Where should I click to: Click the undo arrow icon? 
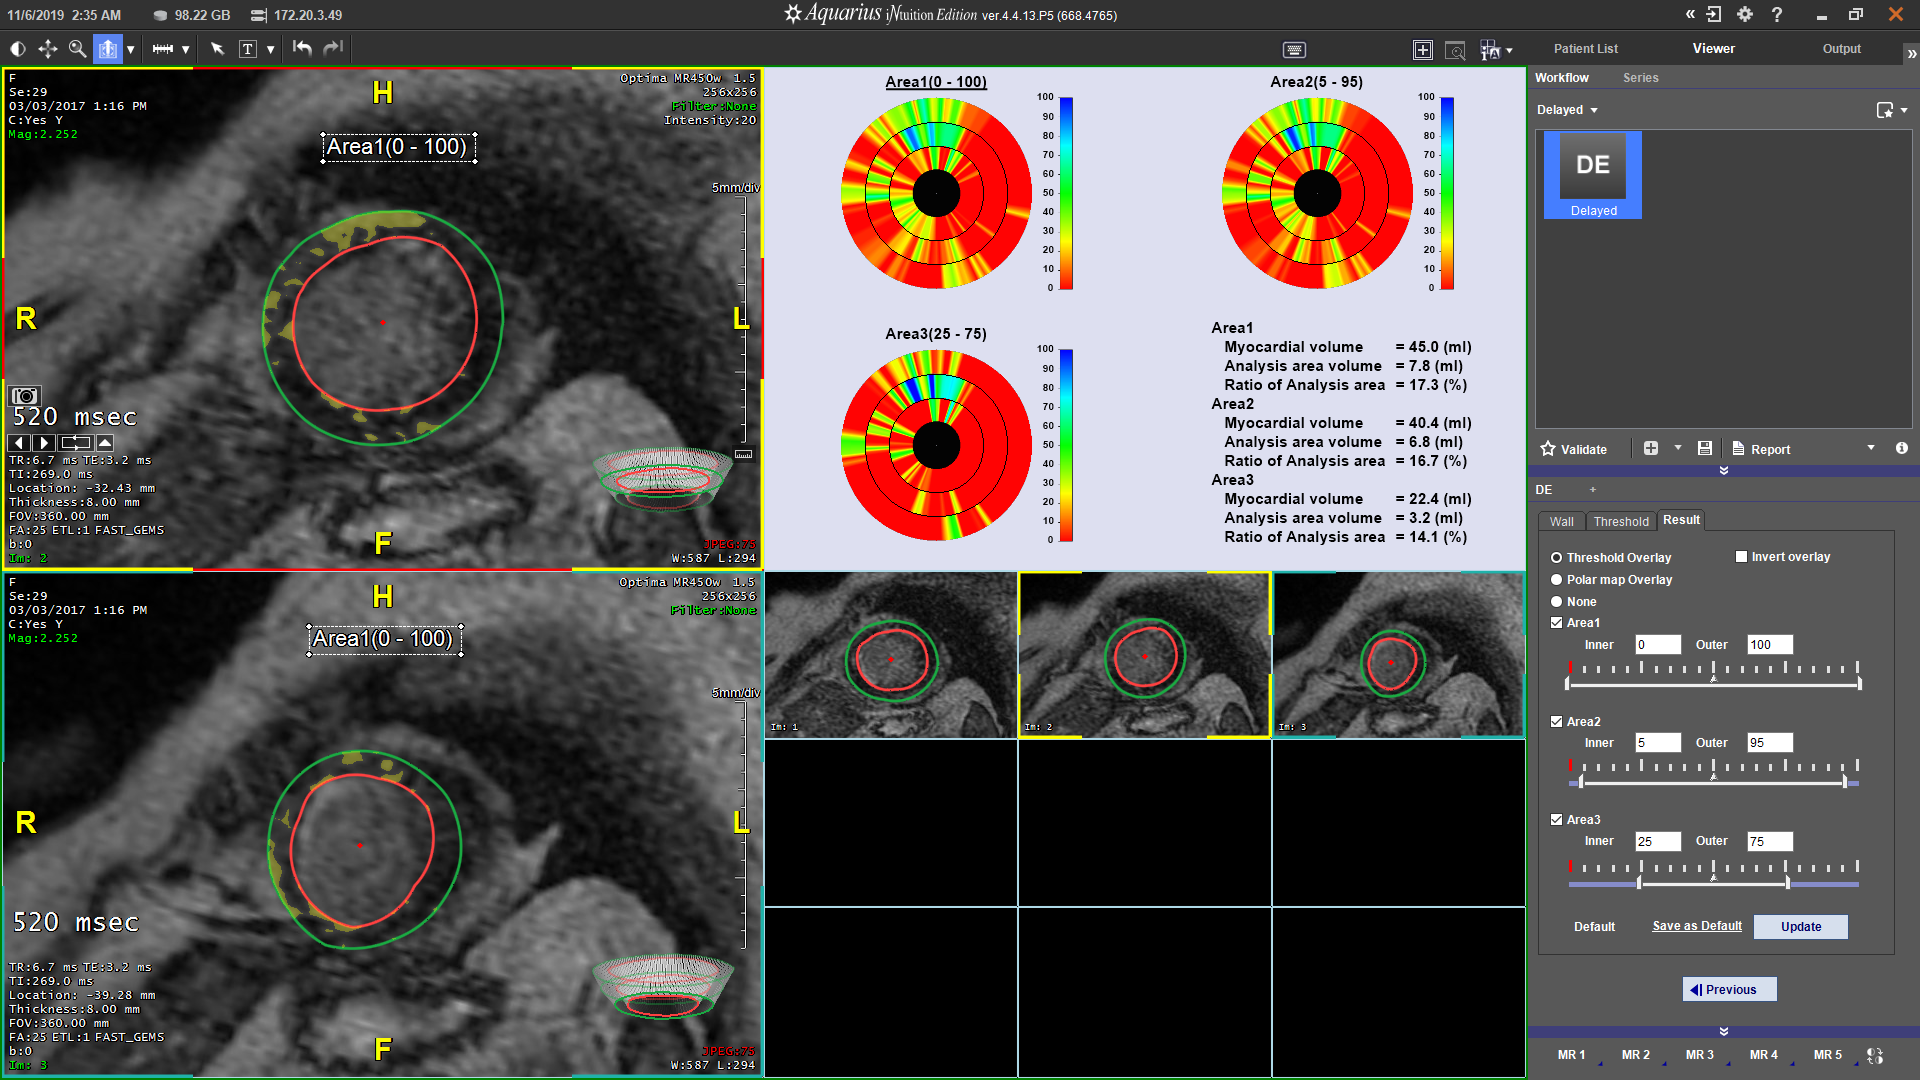click(x=302, y=47)
